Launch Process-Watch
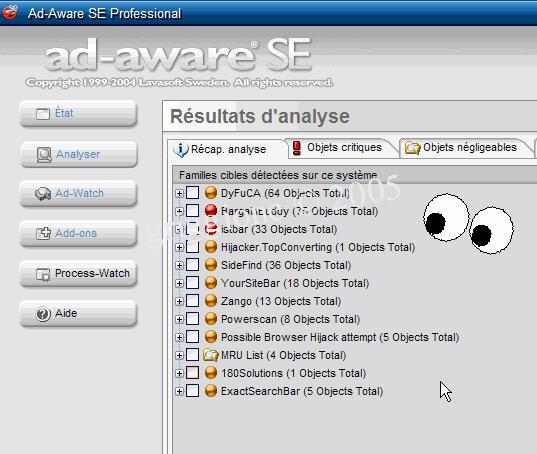537x454 pixels. (78, 274)
